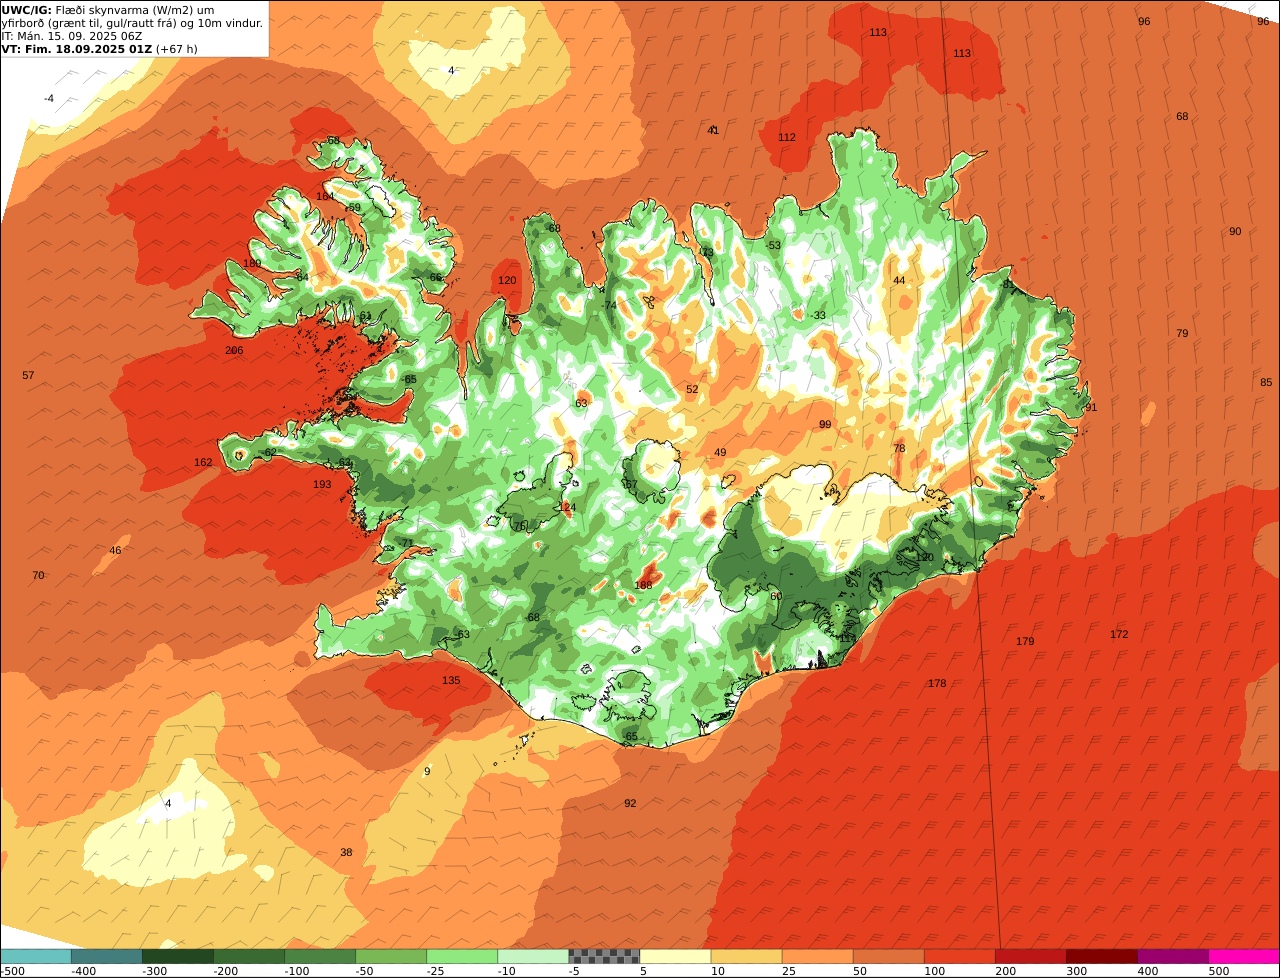This screenshot has height=978, width=1280.
Task: Click the '79' value east of Iceland
Action: 1182,334
